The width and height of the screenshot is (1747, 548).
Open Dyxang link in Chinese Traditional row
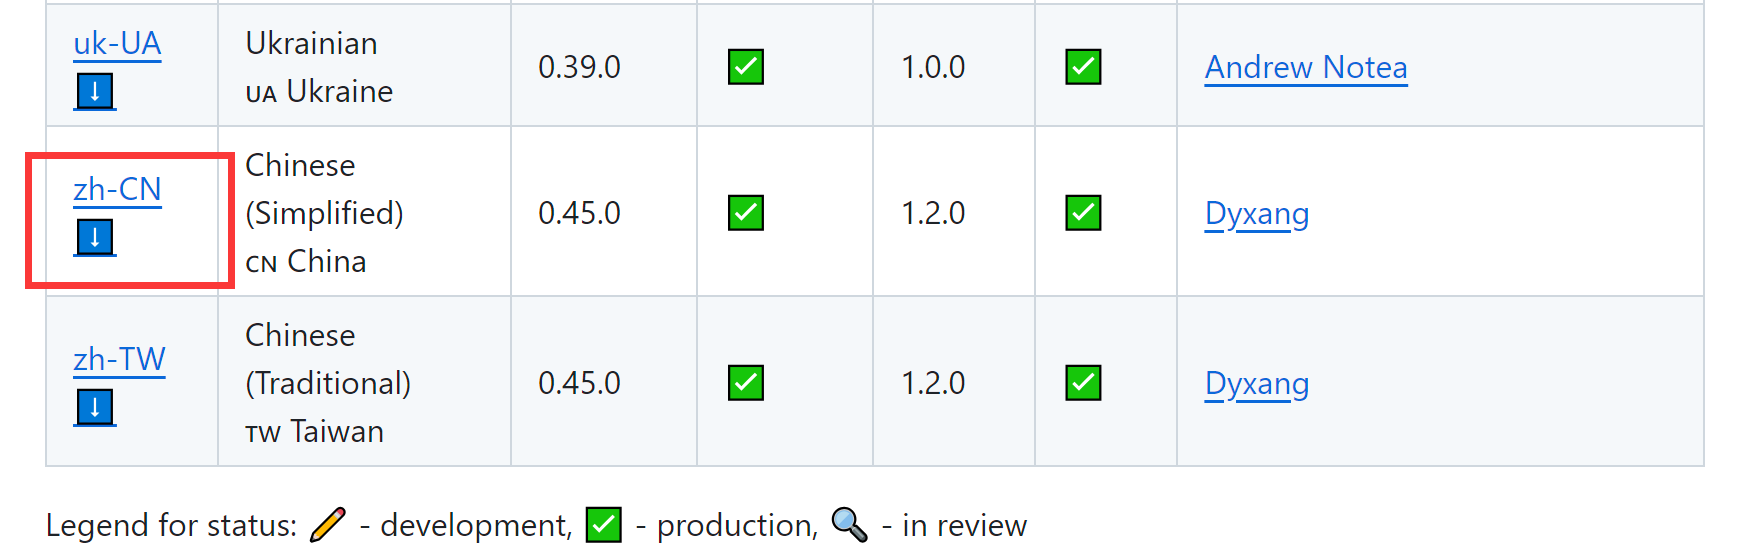(x=1257, y=384)
